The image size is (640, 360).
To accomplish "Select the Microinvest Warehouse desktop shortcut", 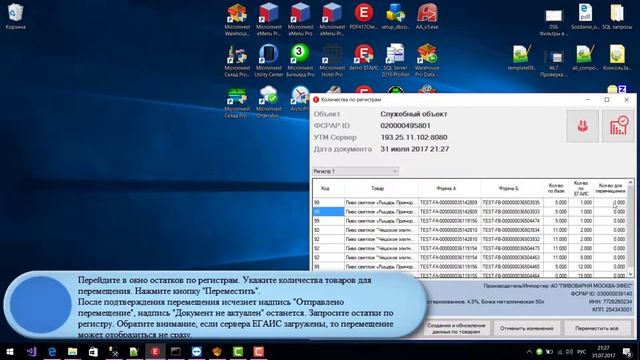I will tap(237, 19).
